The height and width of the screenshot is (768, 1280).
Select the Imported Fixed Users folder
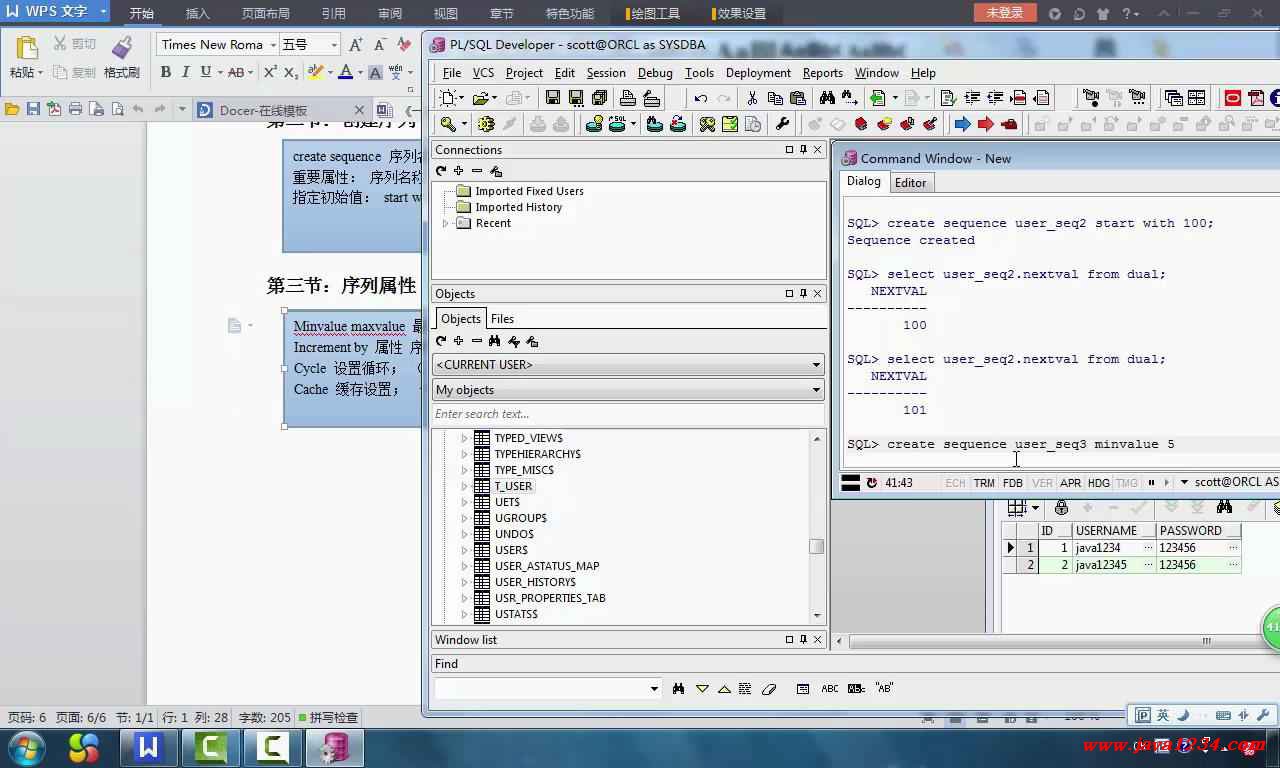coord(529,191)
